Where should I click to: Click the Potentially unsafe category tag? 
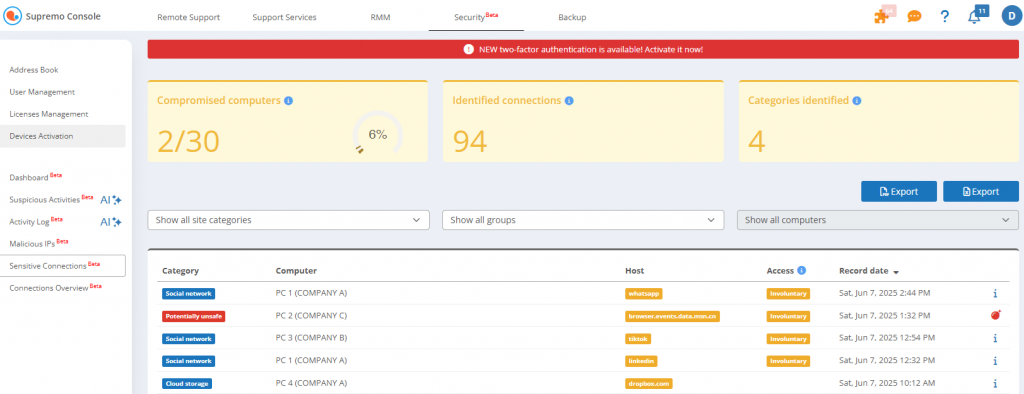(x=193, y=316)
